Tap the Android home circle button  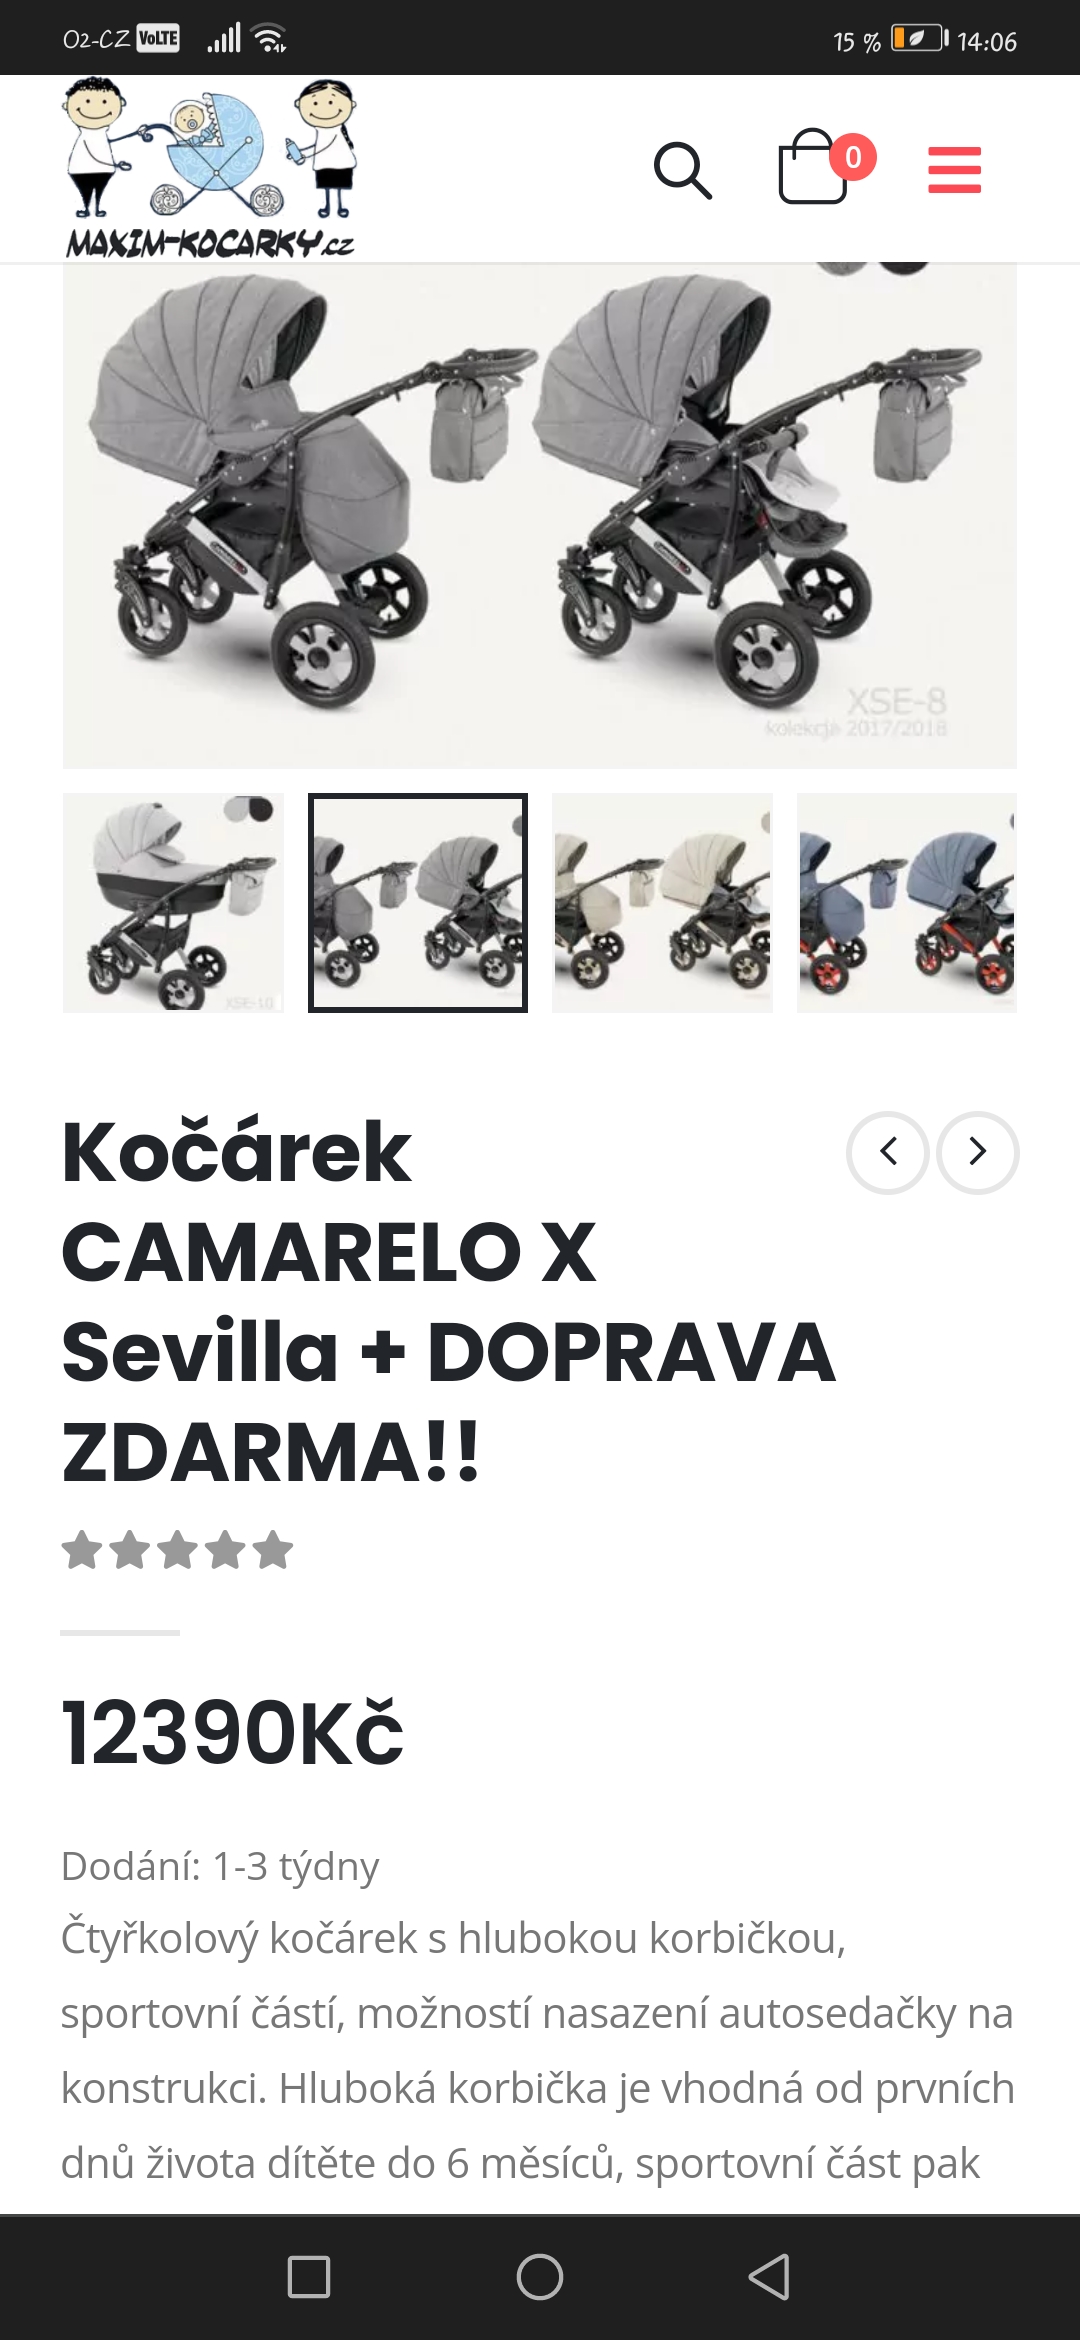pos(540,2277)
